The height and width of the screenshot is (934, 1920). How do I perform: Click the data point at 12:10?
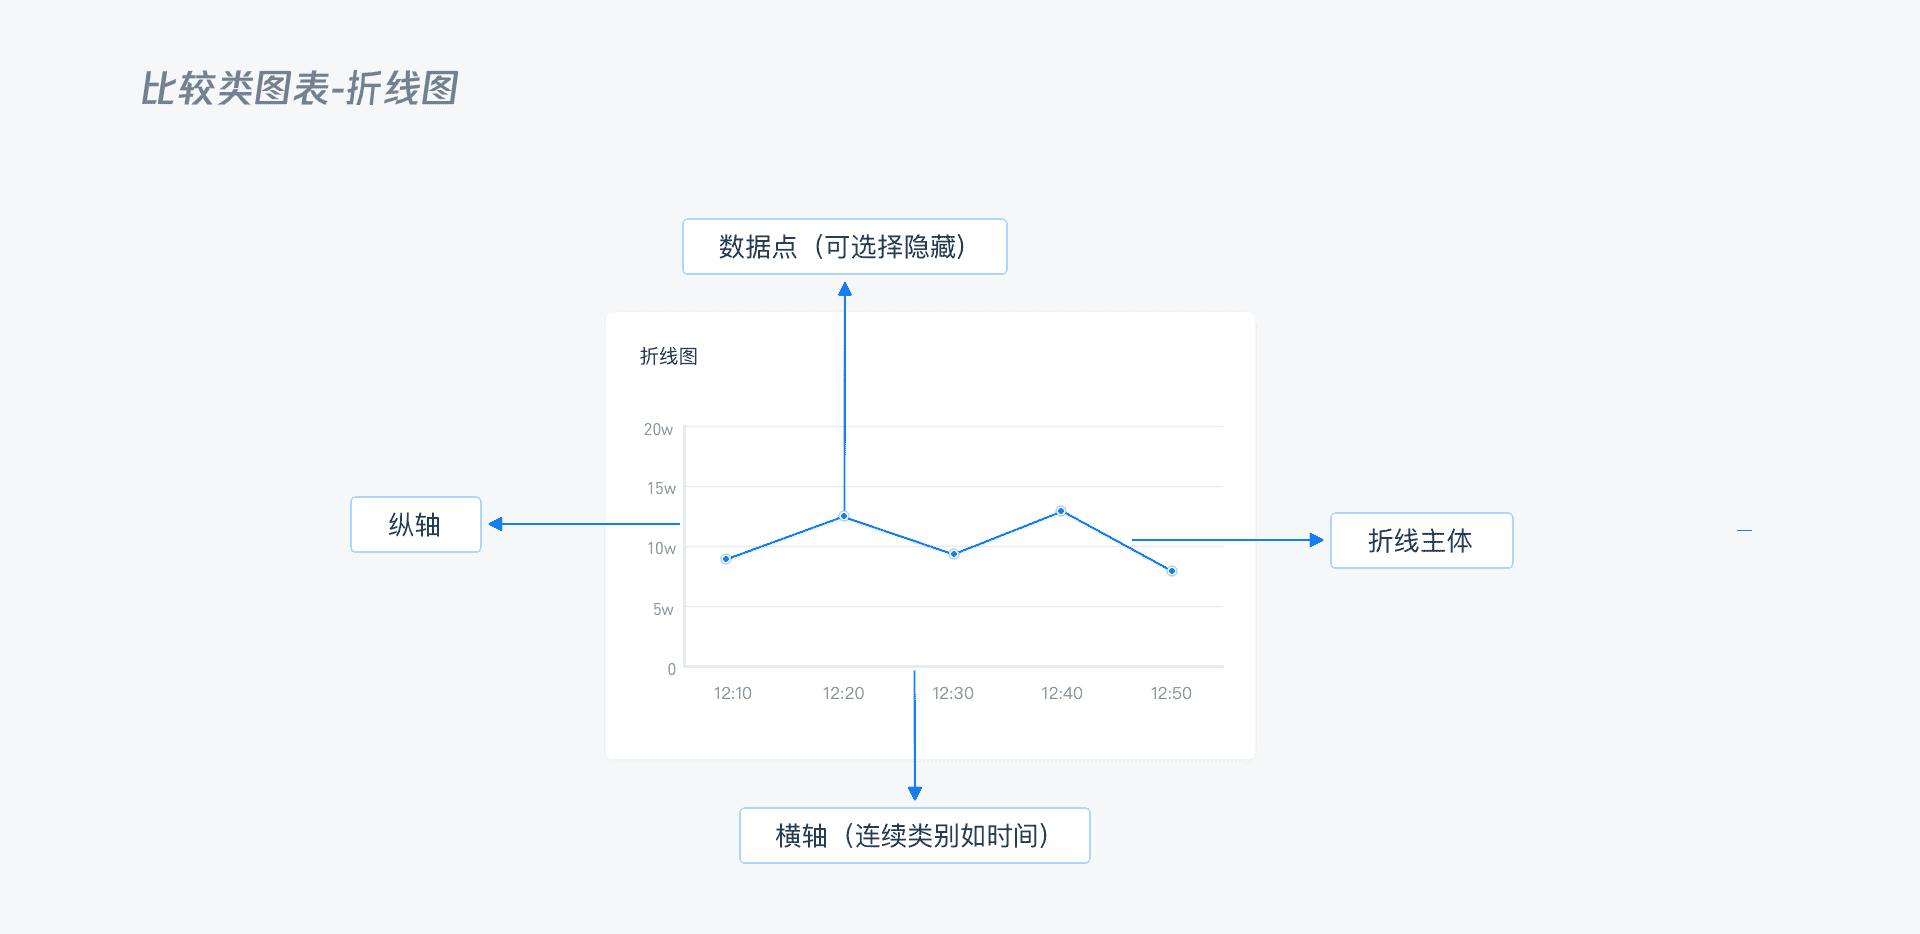click(x=726, y=559)
